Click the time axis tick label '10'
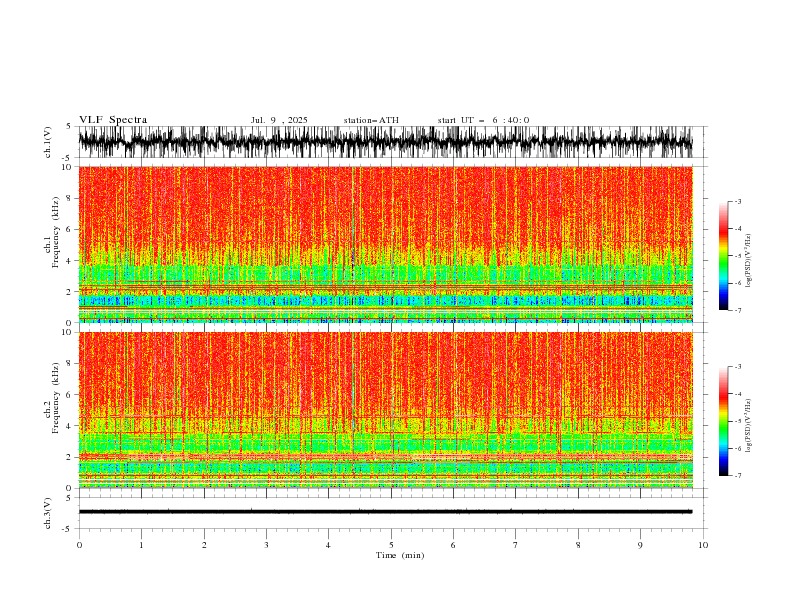 (703, 545)
